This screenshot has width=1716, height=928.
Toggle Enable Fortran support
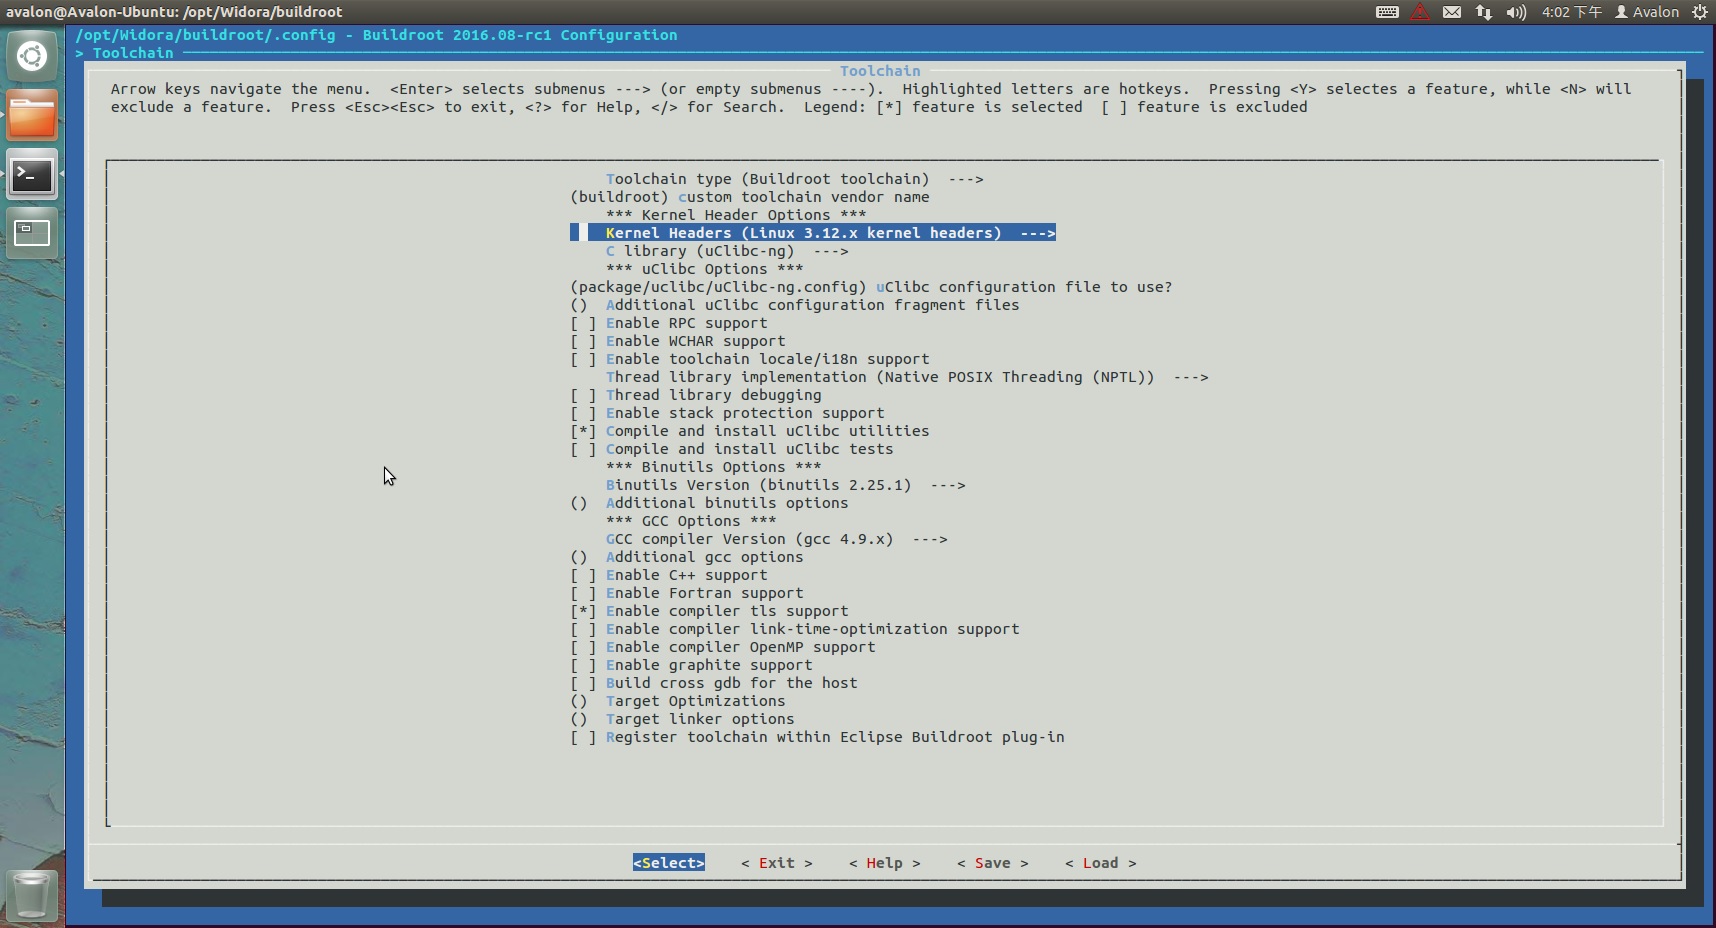click(x=687, y=593)
